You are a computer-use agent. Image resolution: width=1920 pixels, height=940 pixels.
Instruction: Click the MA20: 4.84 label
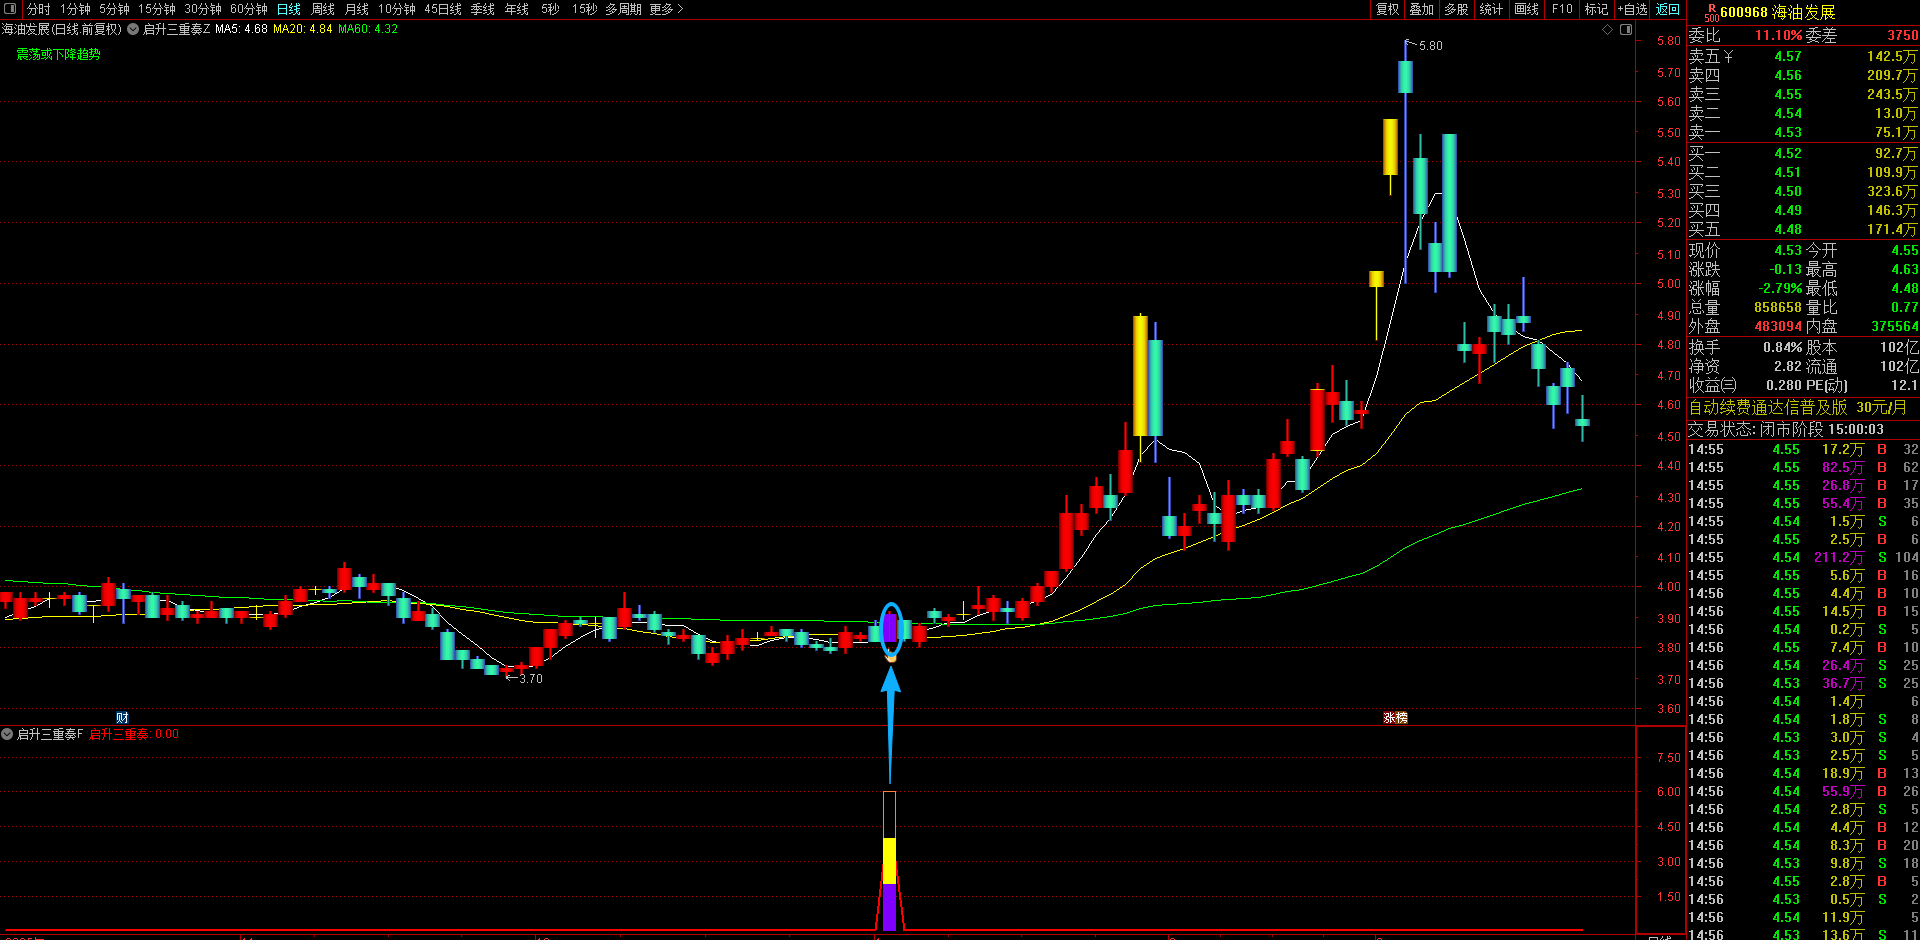click(303, 29)
